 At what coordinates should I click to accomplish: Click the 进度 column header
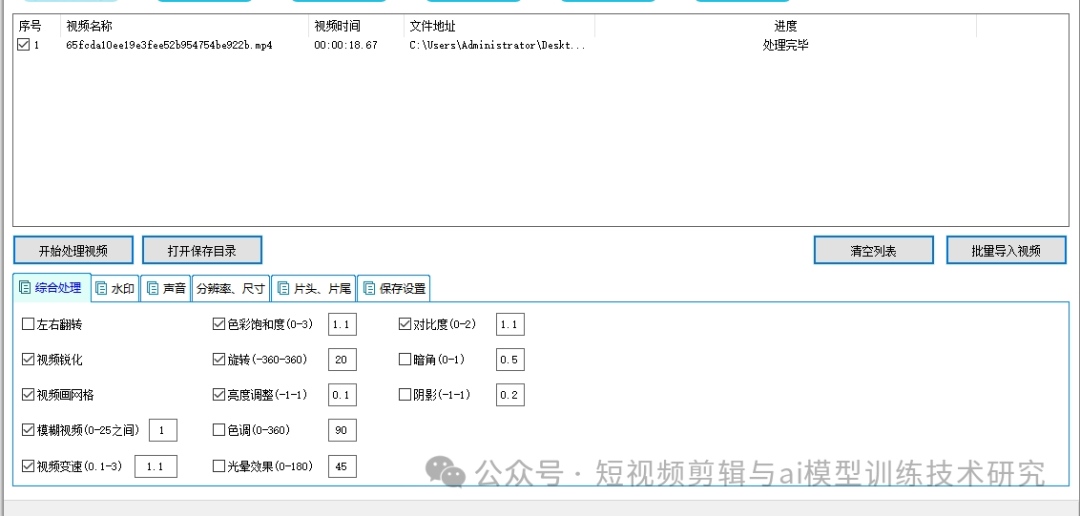[x=786, y=27]
